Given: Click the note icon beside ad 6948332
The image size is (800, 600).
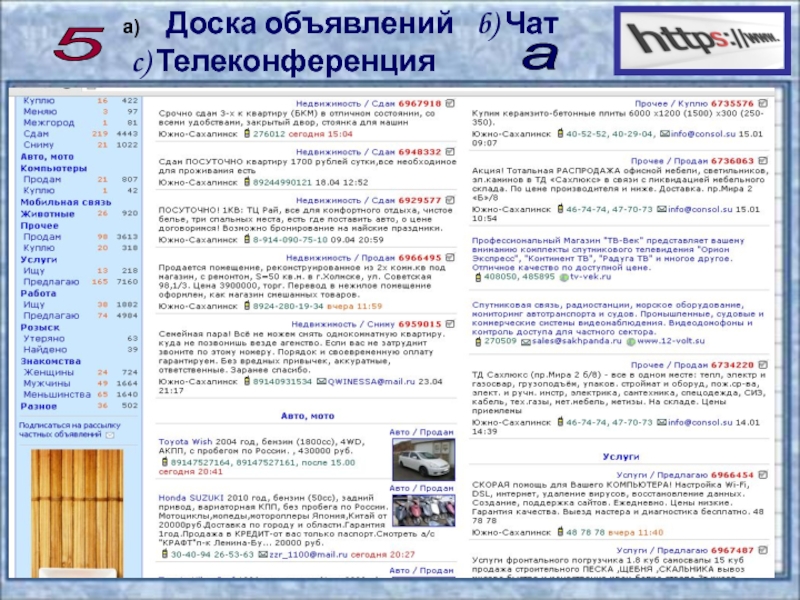Looking at the screenshot, I should click(450, 152).
